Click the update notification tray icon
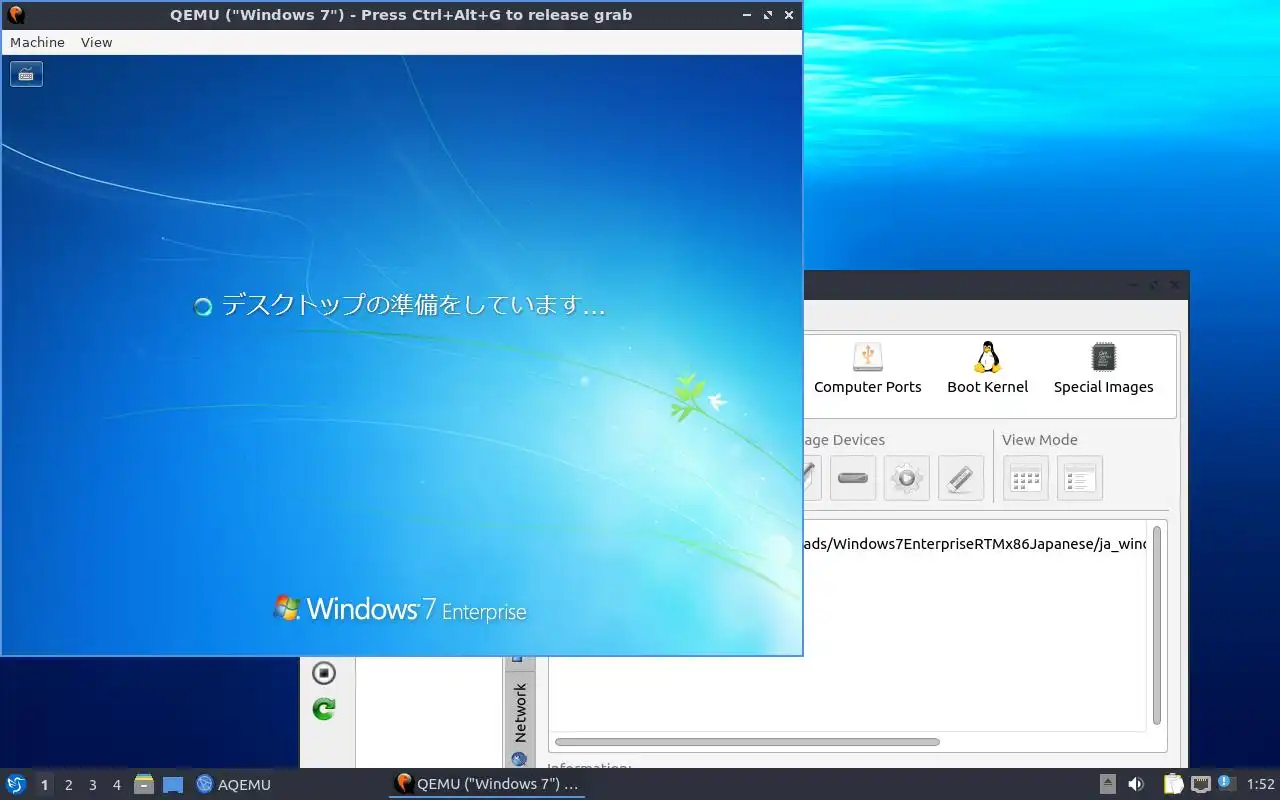The height and width of the screenshot is (800, 1280). point(1227,783)
